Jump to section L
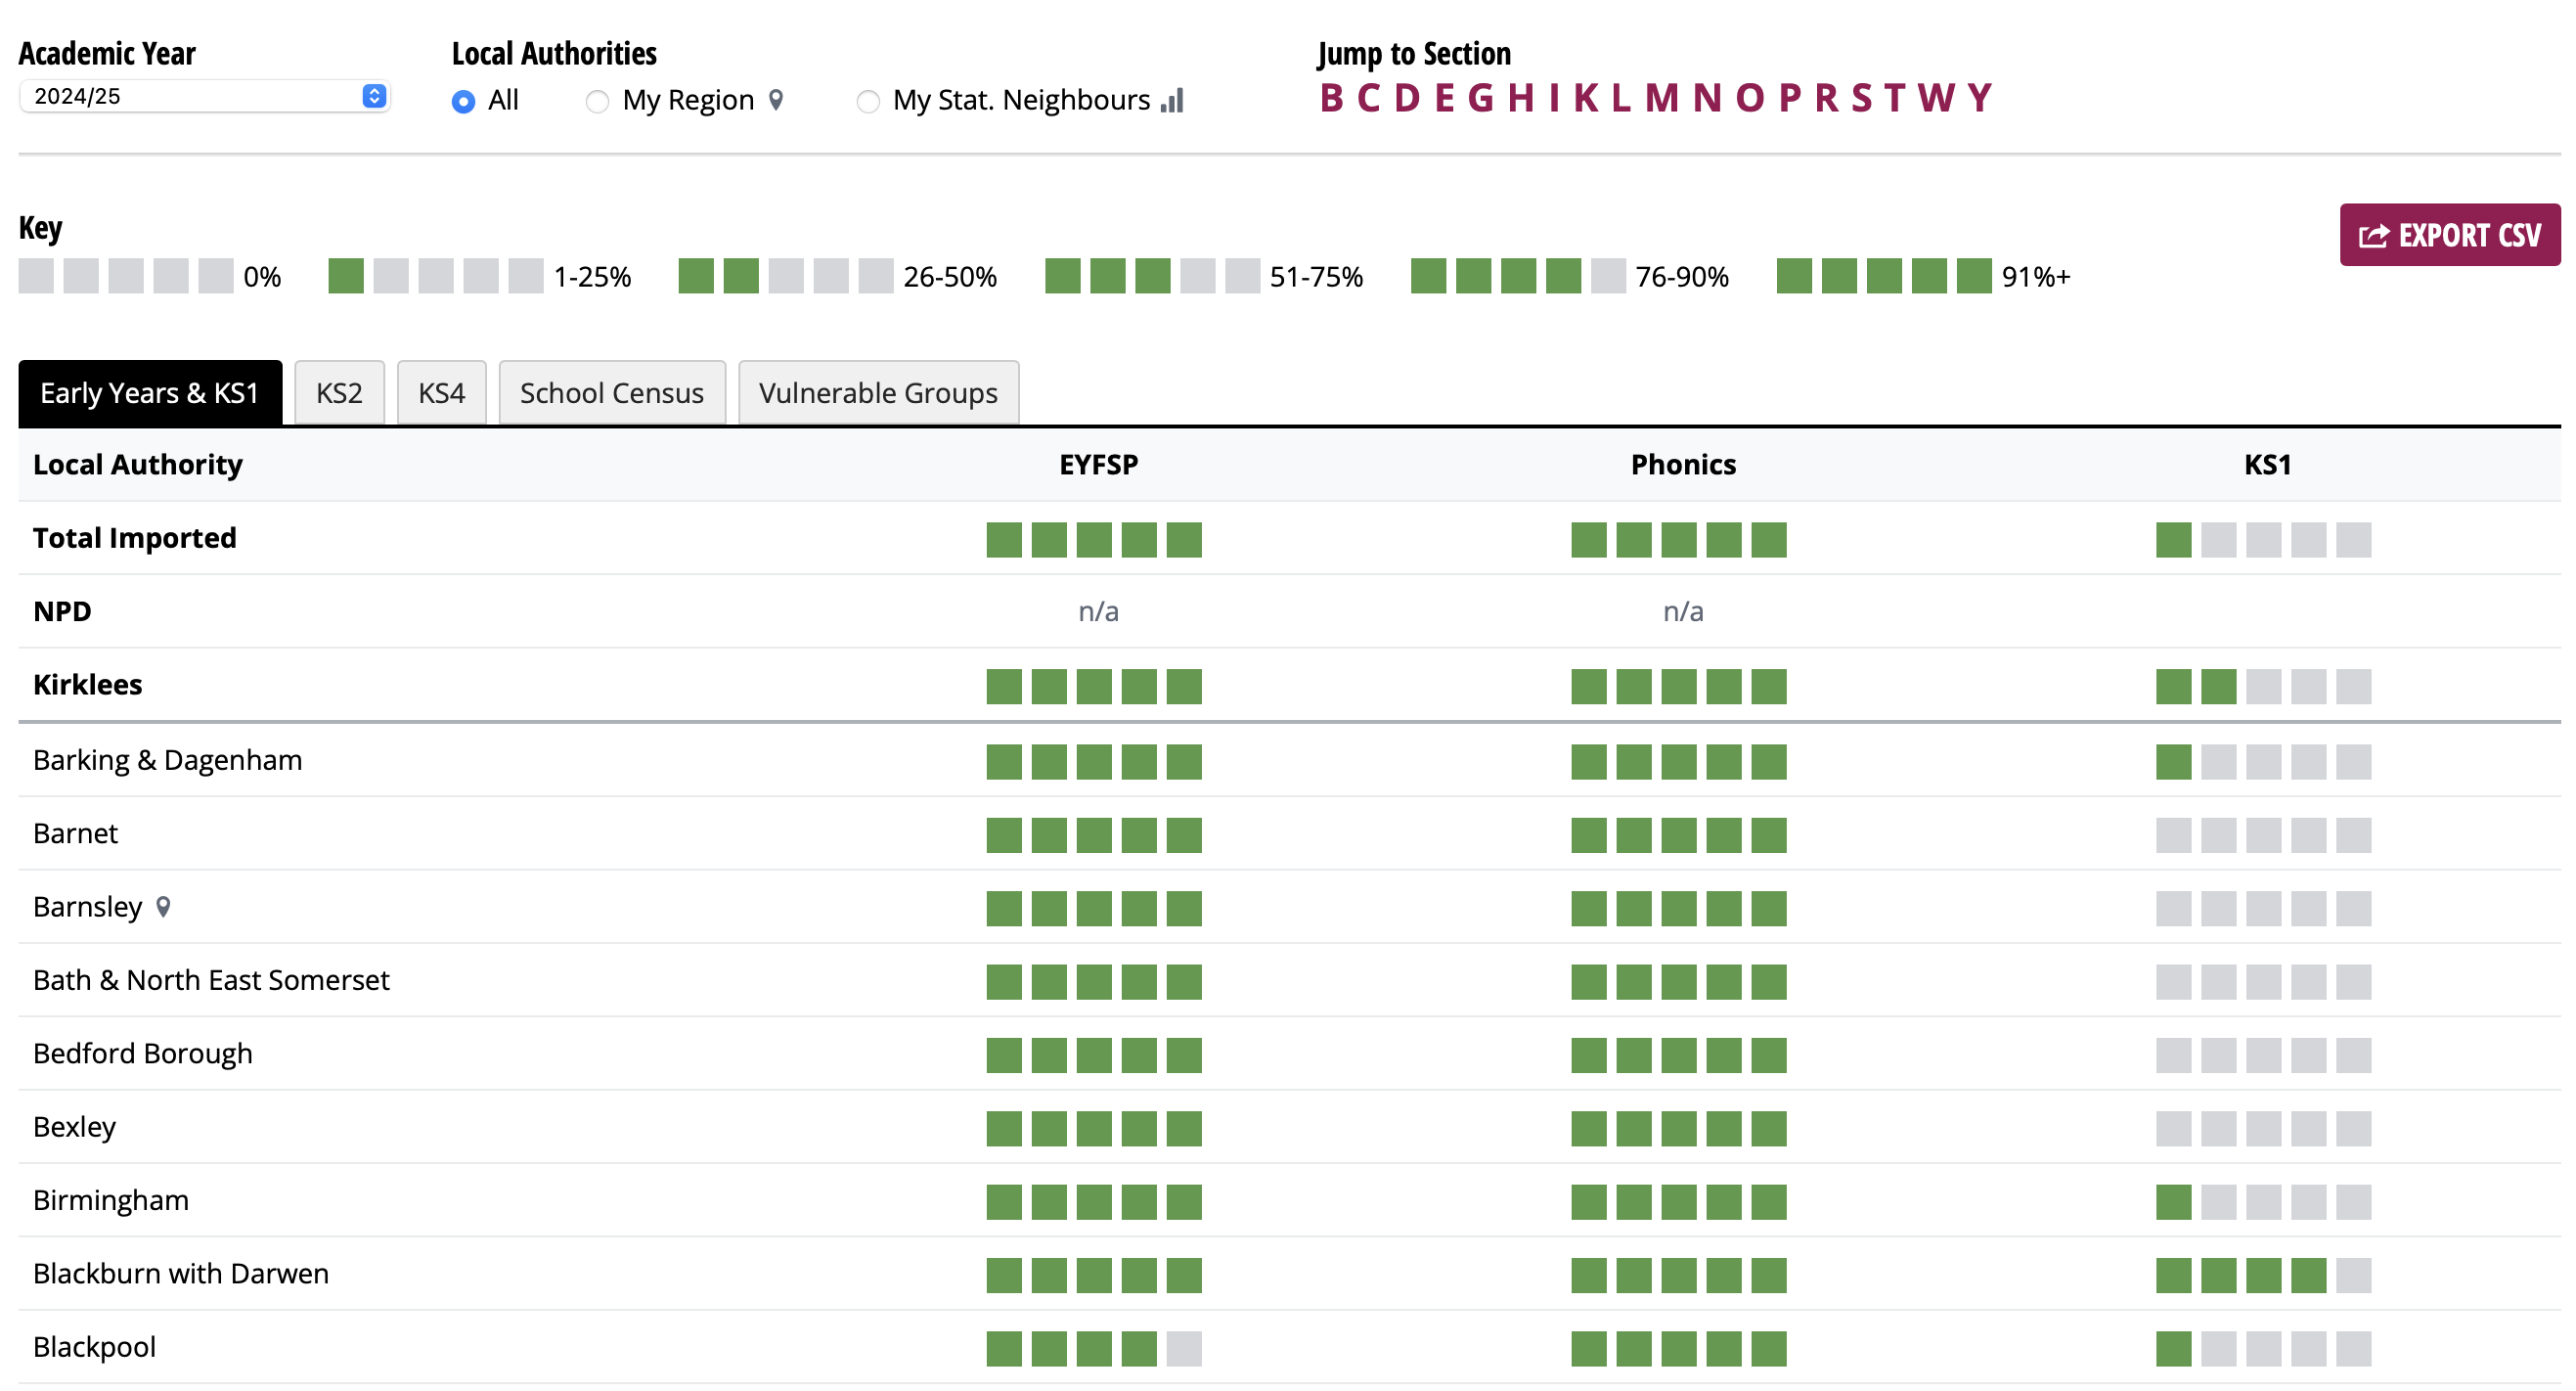 click(x=1621, y=98)
